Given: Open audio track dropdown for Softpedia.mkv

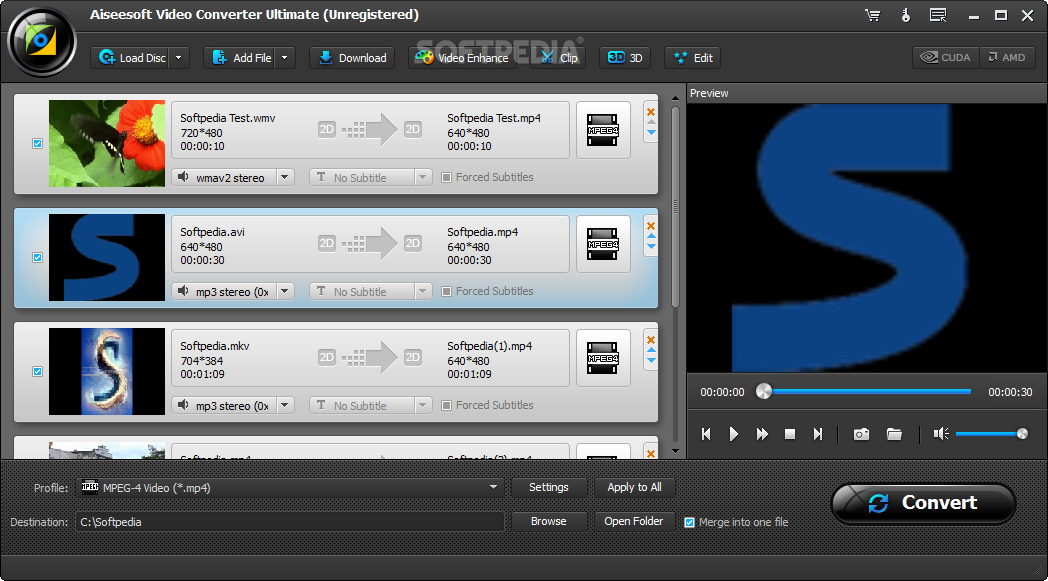Looking at the screenshot, I should (285, 405).
